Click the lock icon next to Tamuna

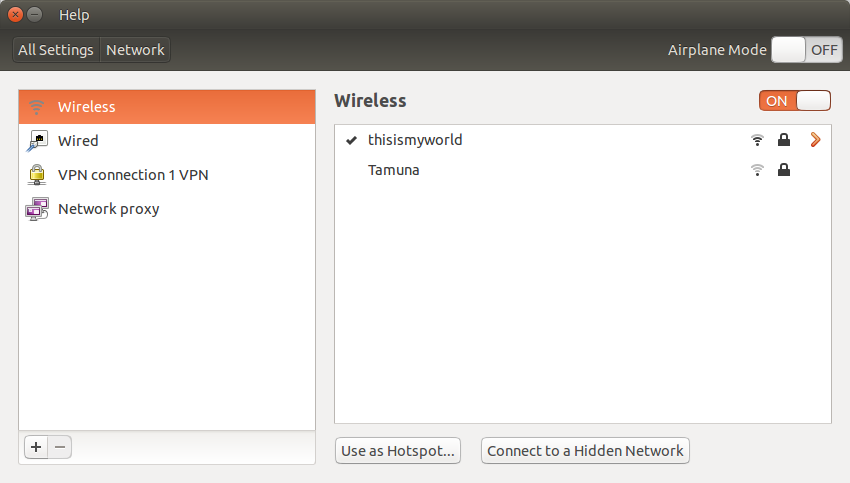pos(784,170)
